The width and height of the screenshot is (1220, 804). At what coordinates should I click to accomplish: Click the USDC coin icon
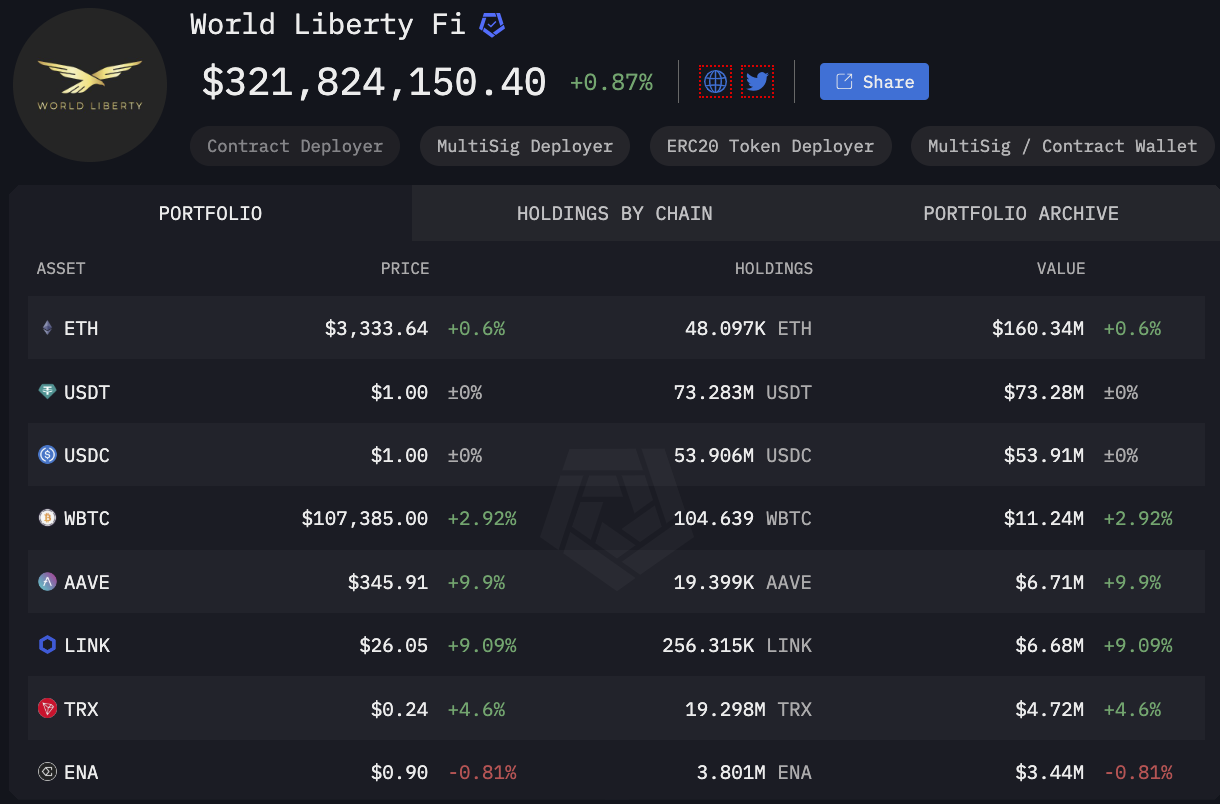47,455
